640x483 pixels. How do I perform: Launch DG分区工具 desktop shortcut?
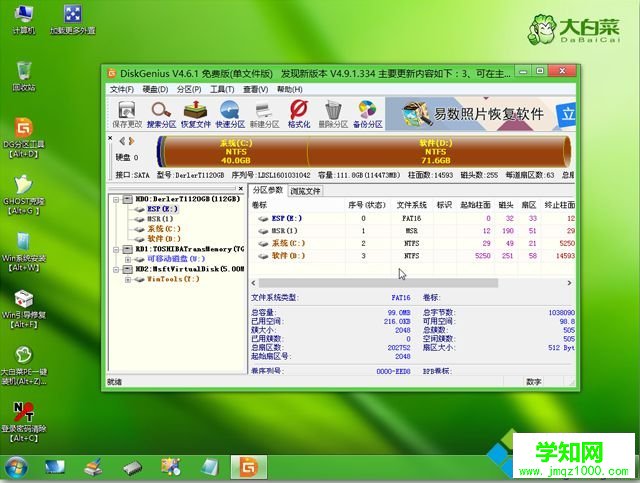[24, 138]
